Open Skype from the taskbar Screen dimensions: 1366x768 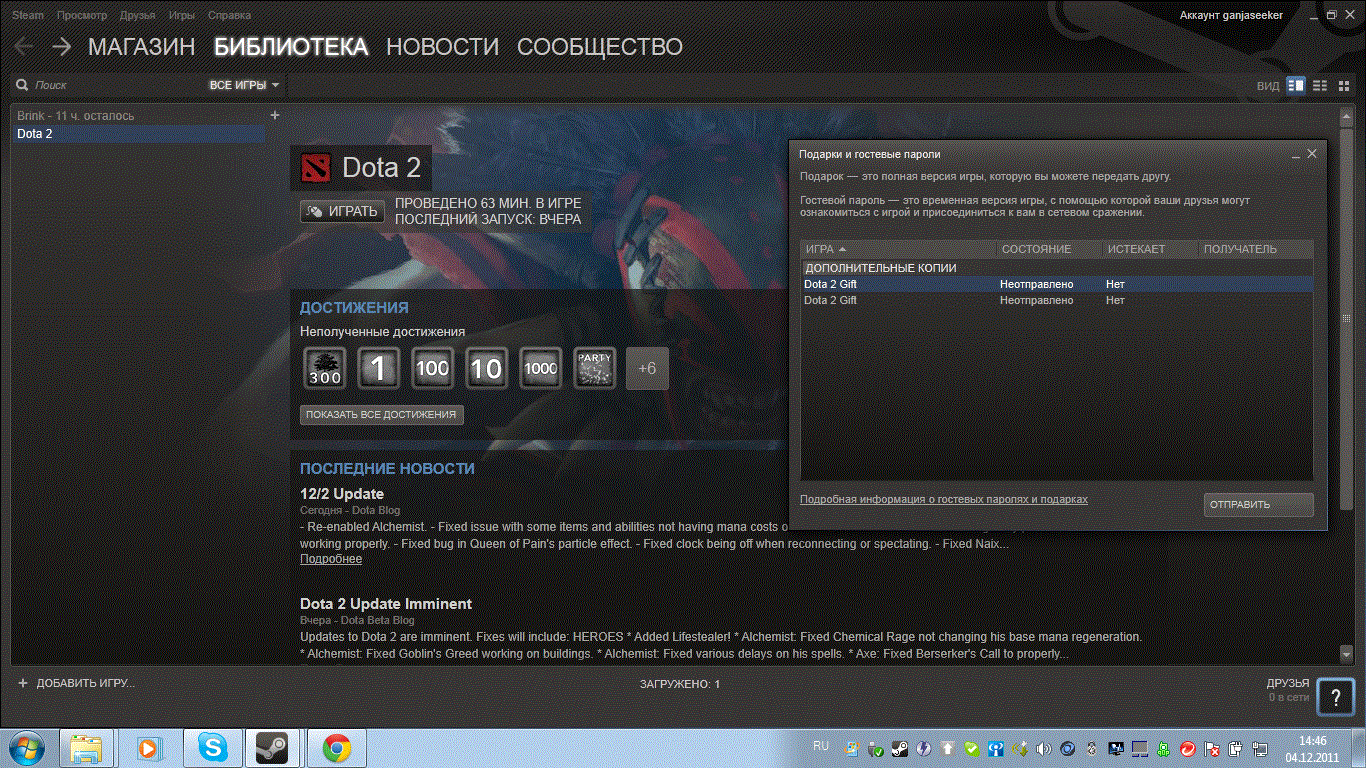tap(213, 748)
